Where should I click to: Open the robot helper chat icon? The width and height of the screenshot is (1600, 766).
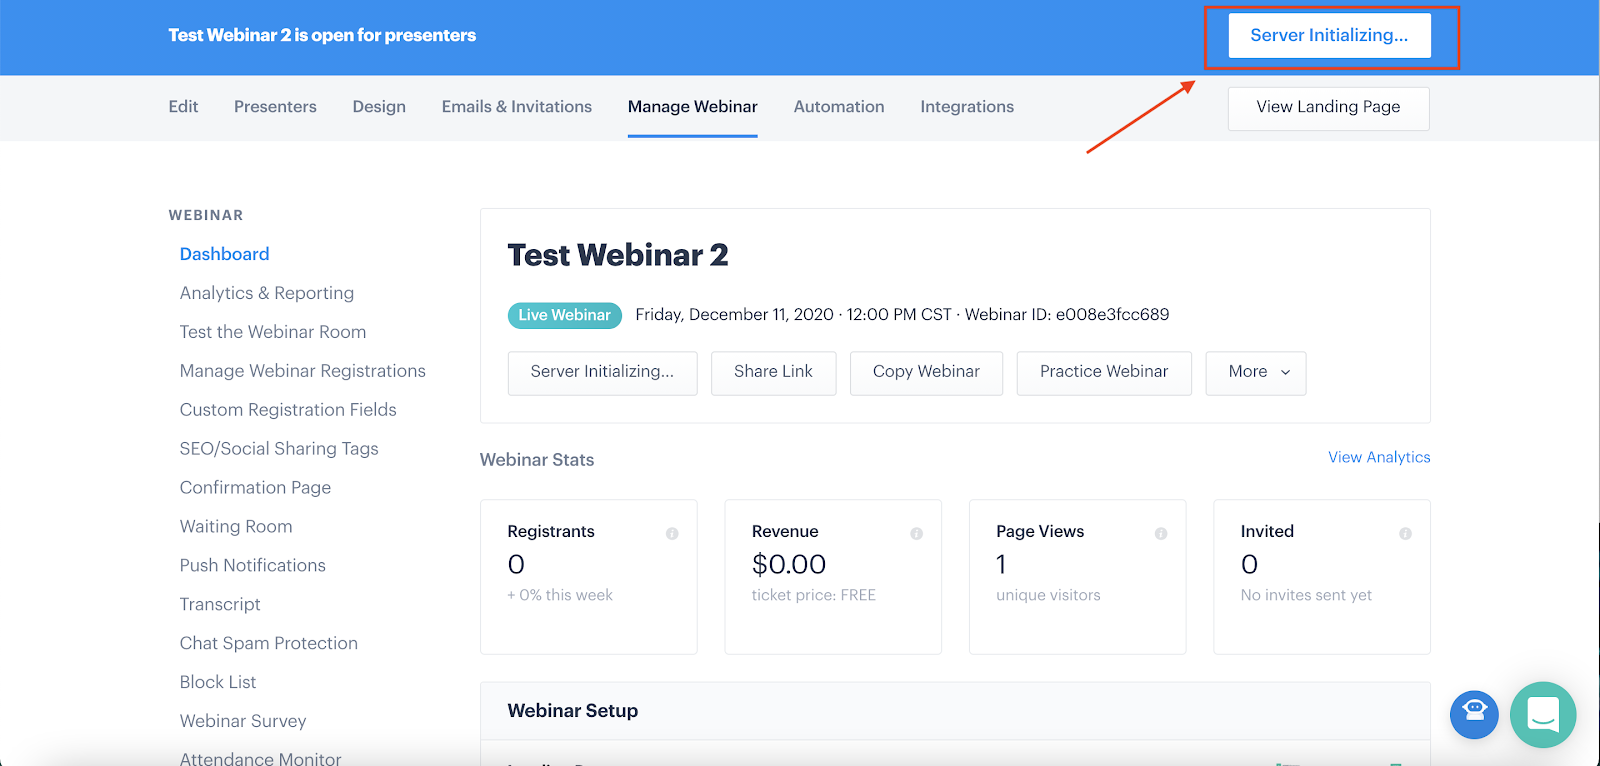coord(1474,715)
